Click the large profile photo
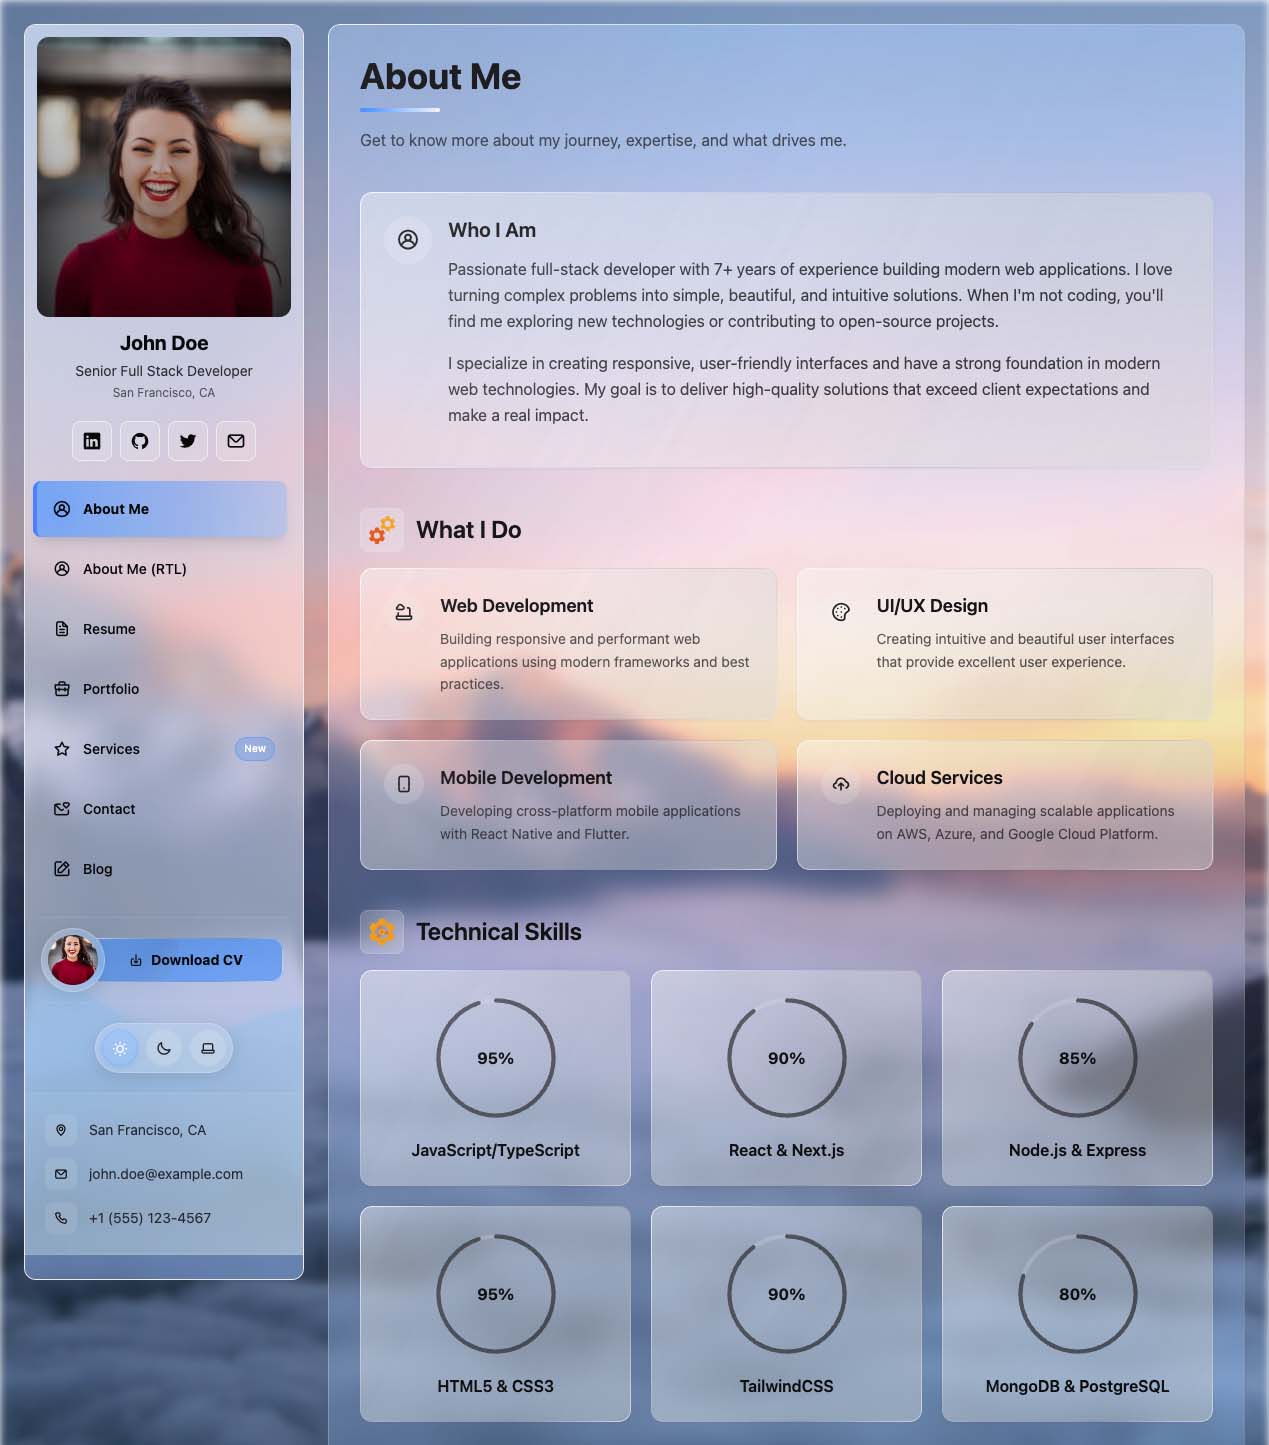Screen dimensions: 1269x1445 coord(164,177)
